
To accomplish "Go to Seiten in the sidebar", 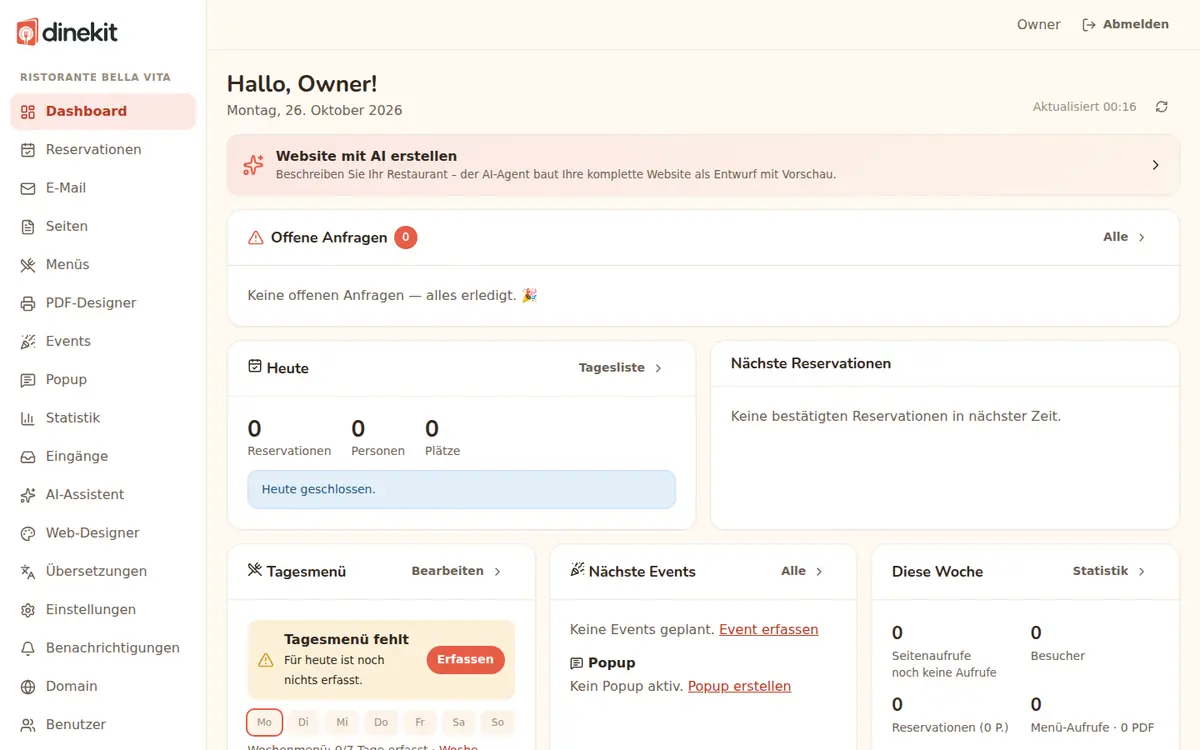I will click(x=103, y=227).
